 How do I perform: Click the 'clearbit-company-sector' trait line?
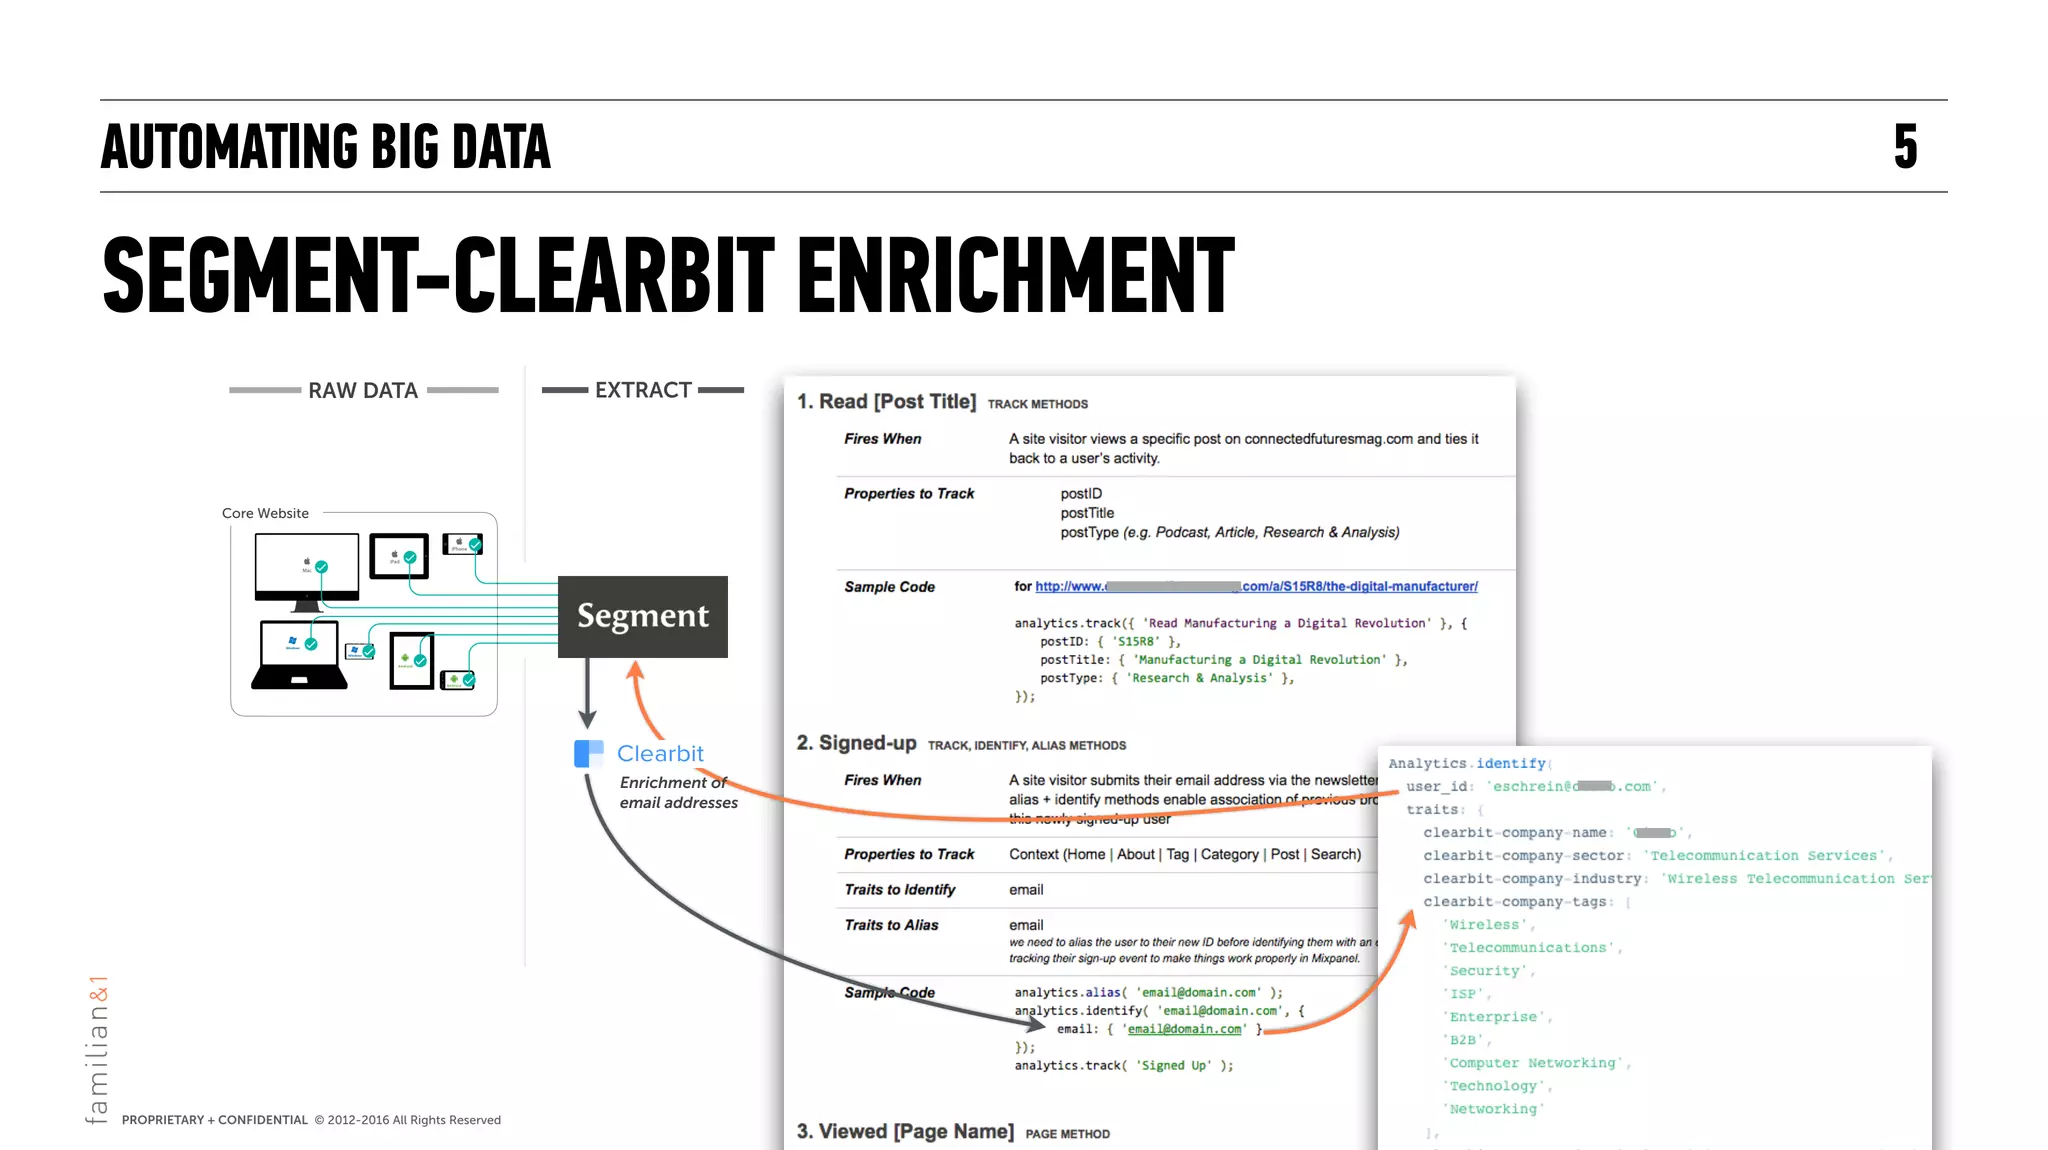click(x=1657, y=856)
